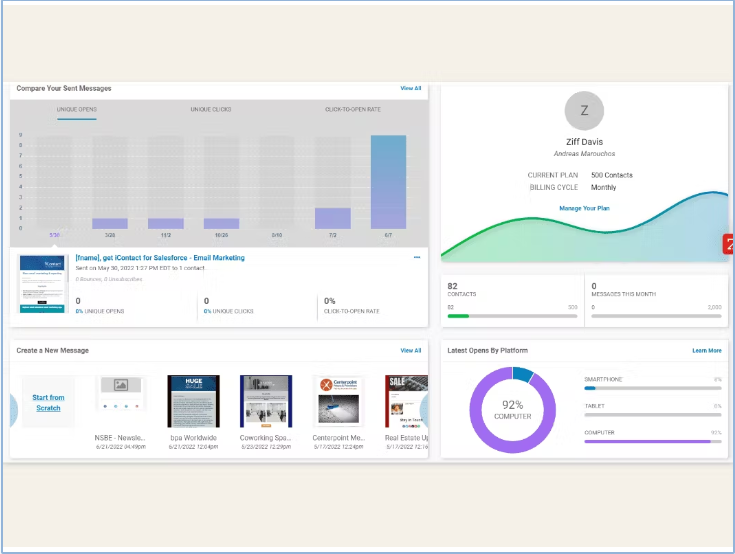Open the iContact for Salesforce message title
Viewport: 735px width, 554px height.
160,258
